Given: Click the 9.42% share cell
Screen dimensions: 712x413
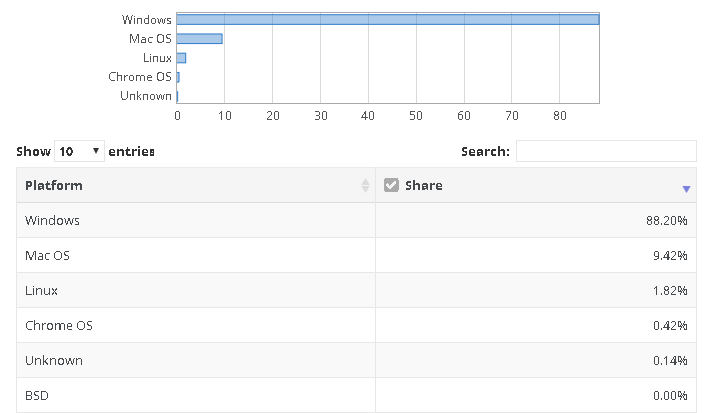Looking at the screenshot, I should tap(536, 255).
